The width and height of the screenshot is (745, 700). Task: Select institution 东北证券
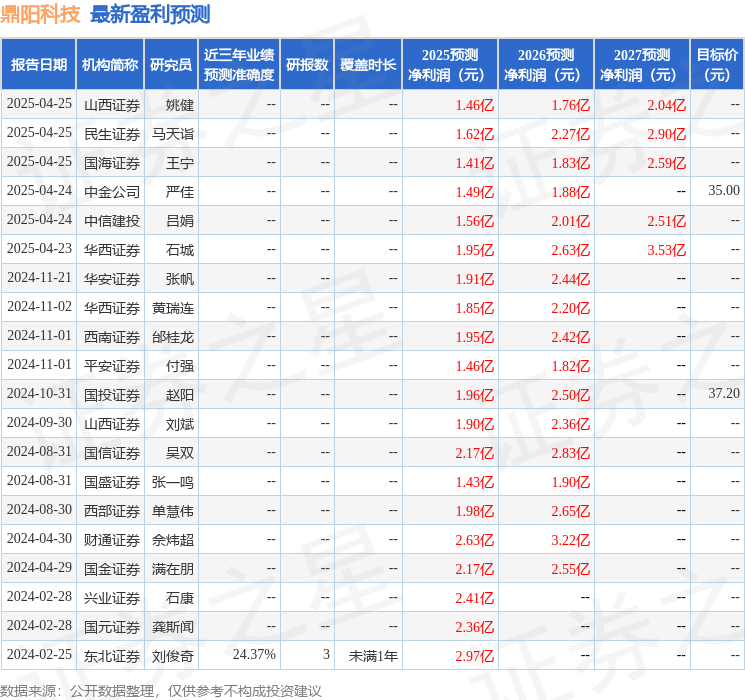(112, 656)
